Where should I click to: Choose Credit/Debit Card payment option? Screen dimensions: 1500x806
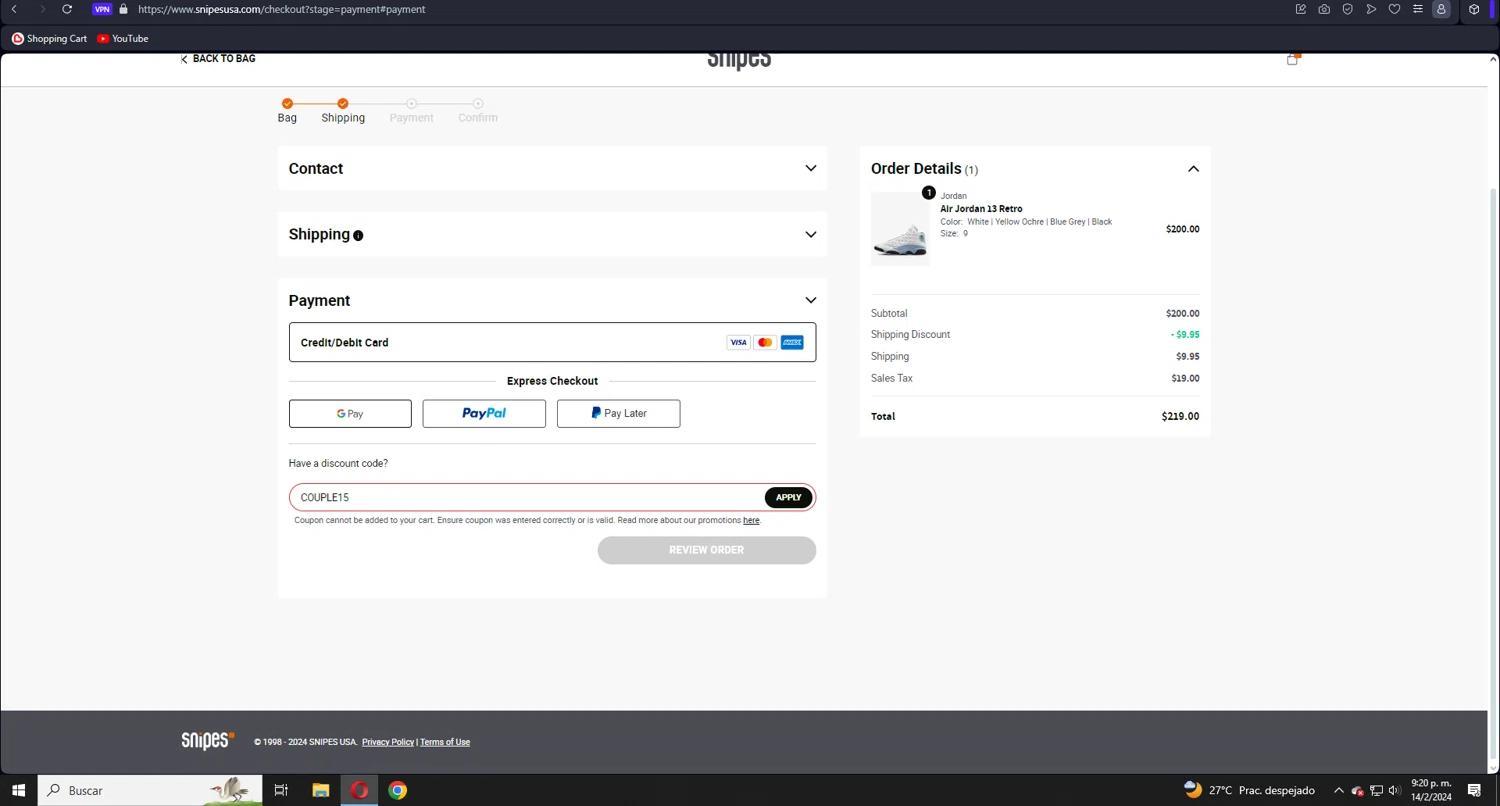click(x=552, y=342)
